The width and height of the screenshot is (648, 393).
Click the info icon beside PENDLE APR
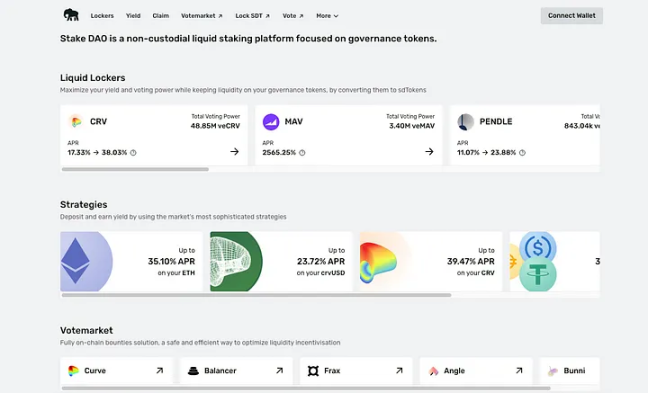(522, 152)
